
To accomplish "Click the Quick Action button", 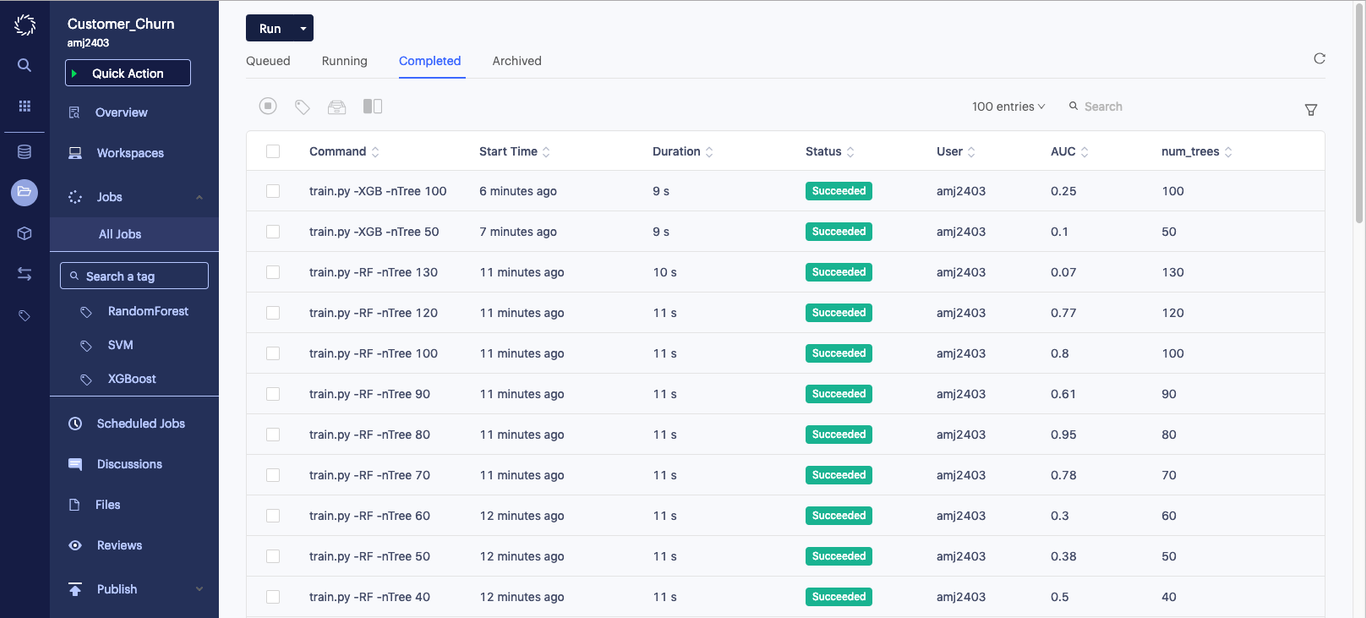I will (127, 72).
